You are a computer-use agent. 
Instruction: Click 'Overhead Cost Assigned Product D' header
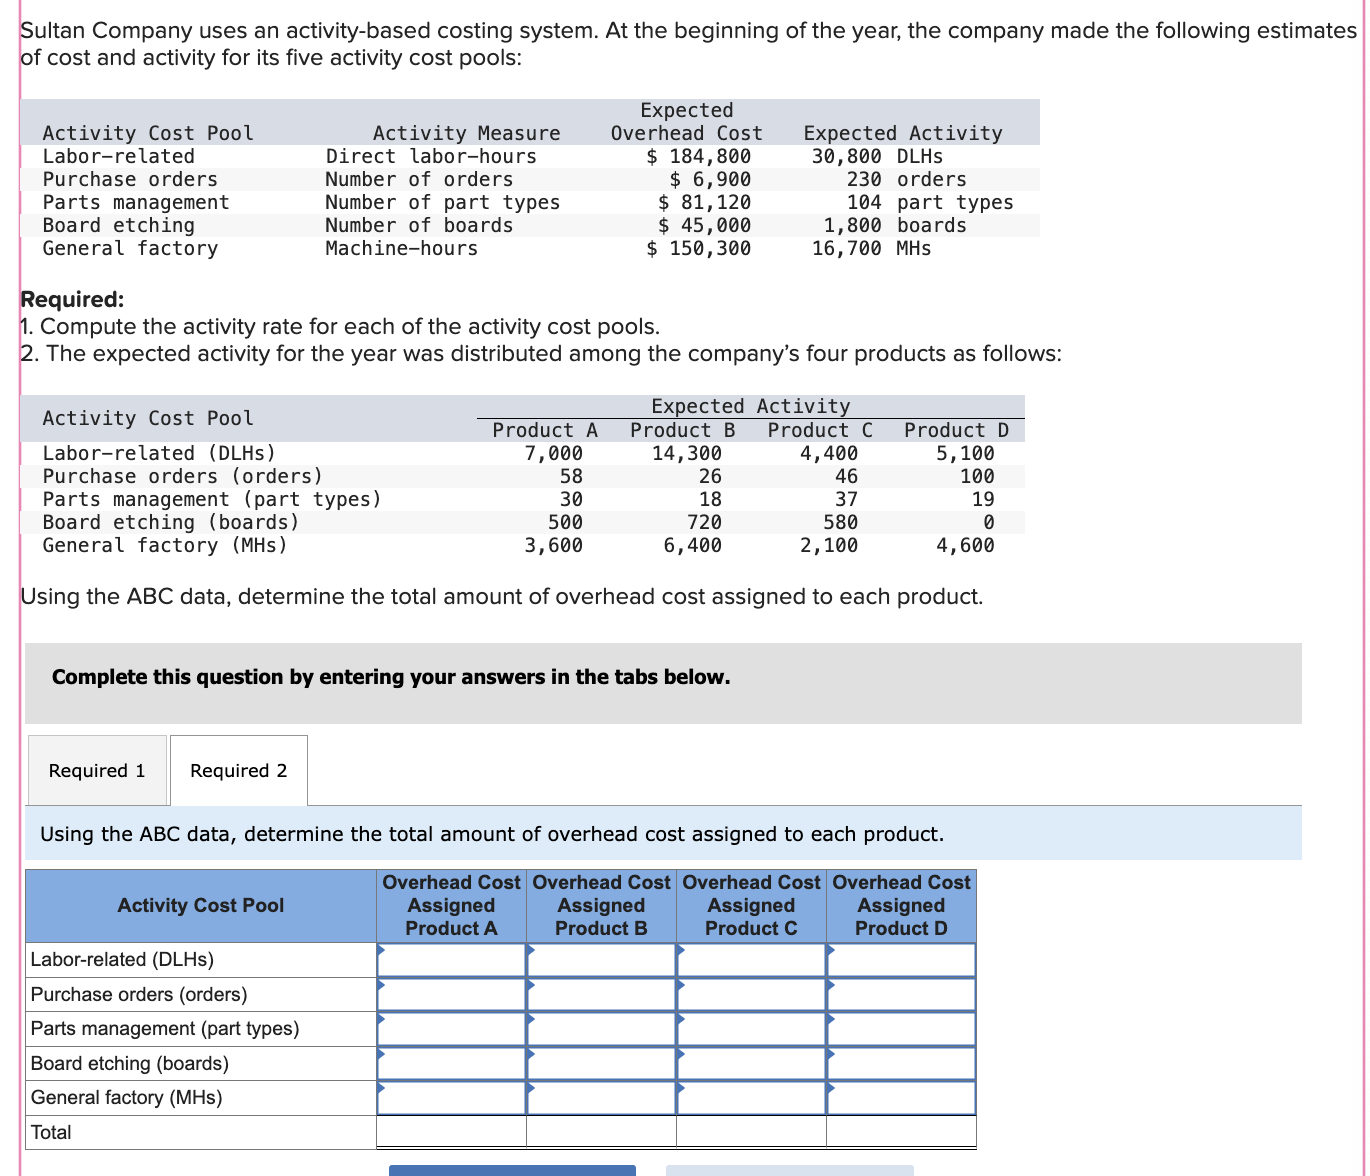(x=901, y=905)
